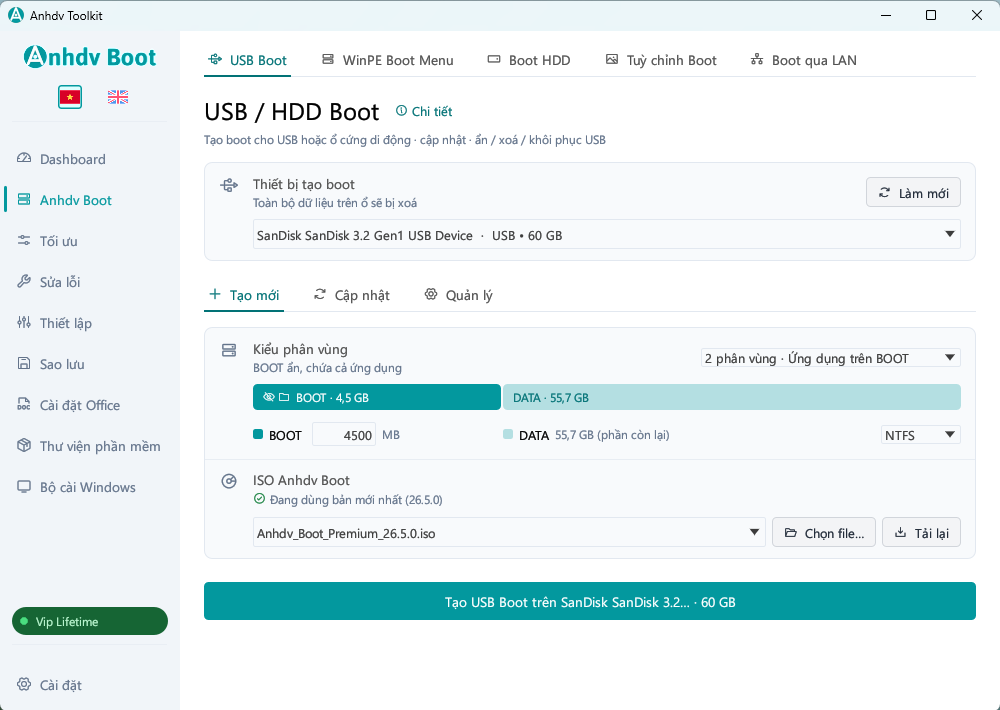The height and width of the screenshot is (710, 1000).
Task: Switch language to Vietnamese flag
Action: coord(70,97)
